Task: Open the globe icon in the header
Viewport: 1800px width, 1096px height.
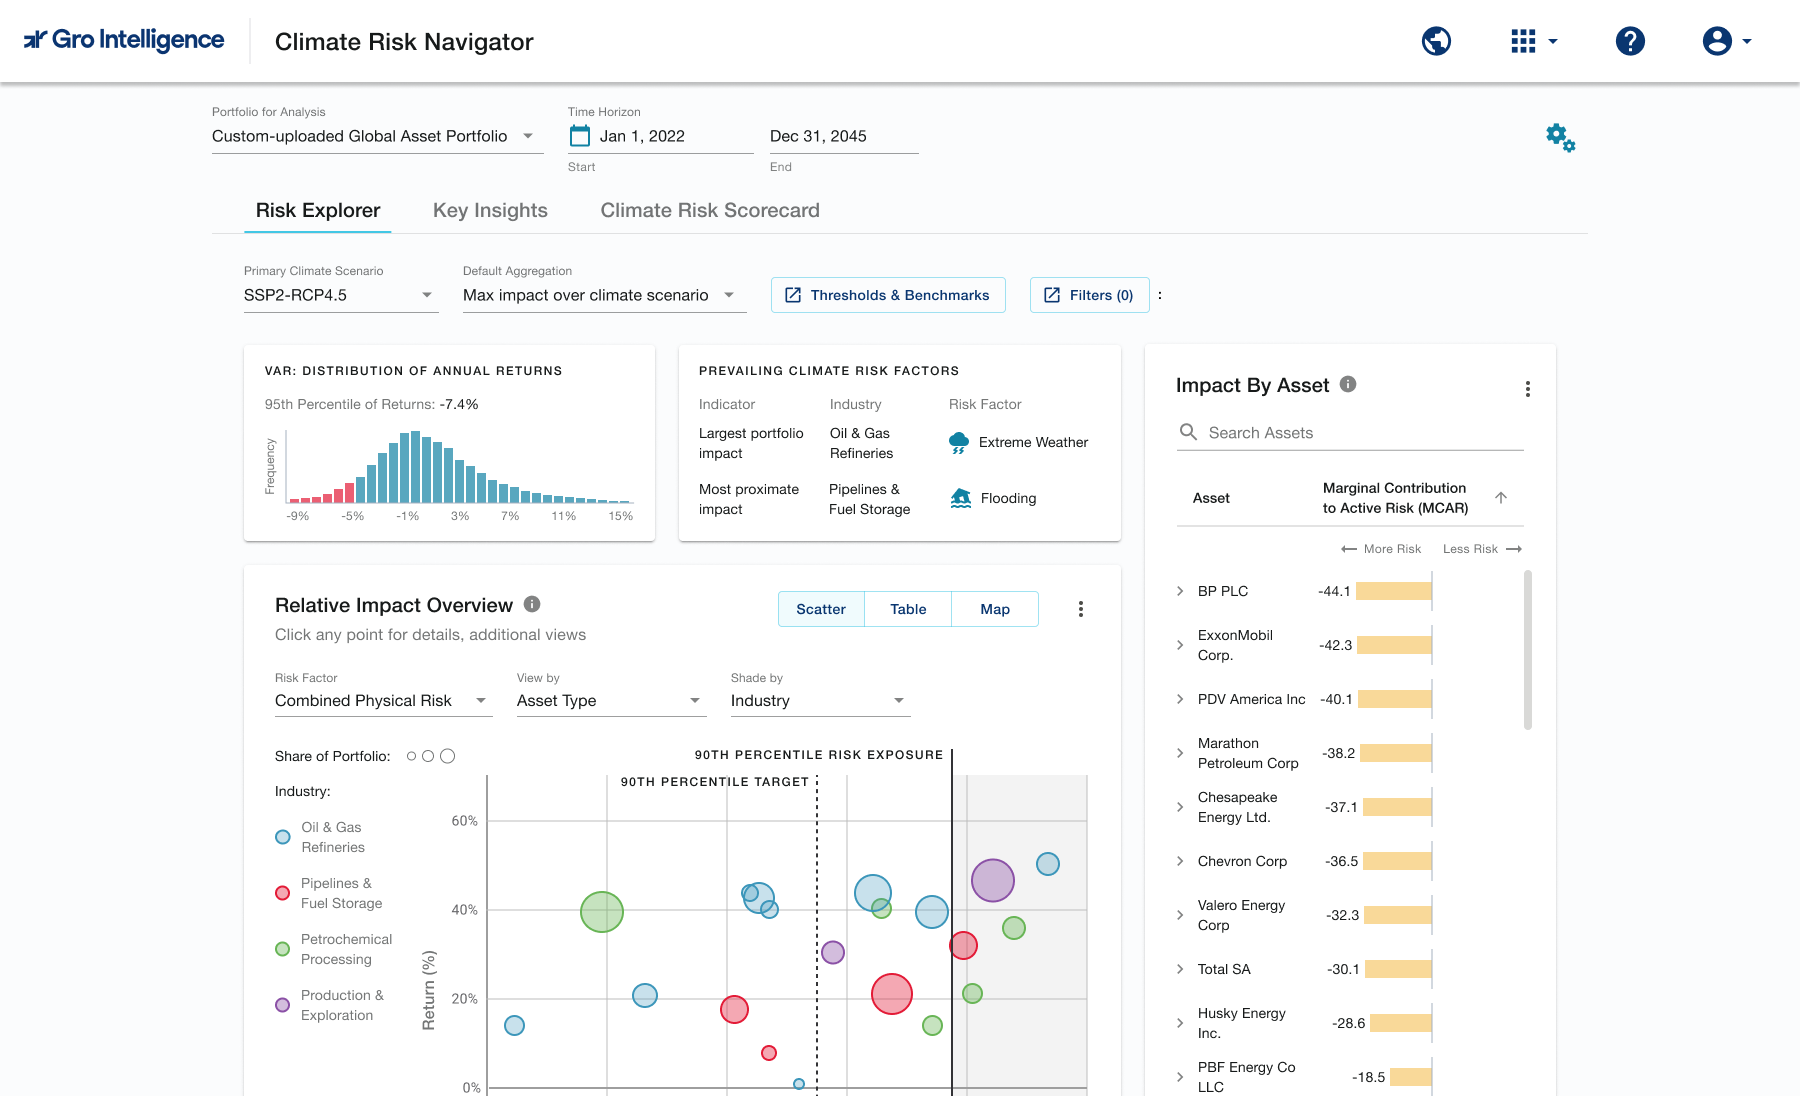Action: tap(1436, 41)
